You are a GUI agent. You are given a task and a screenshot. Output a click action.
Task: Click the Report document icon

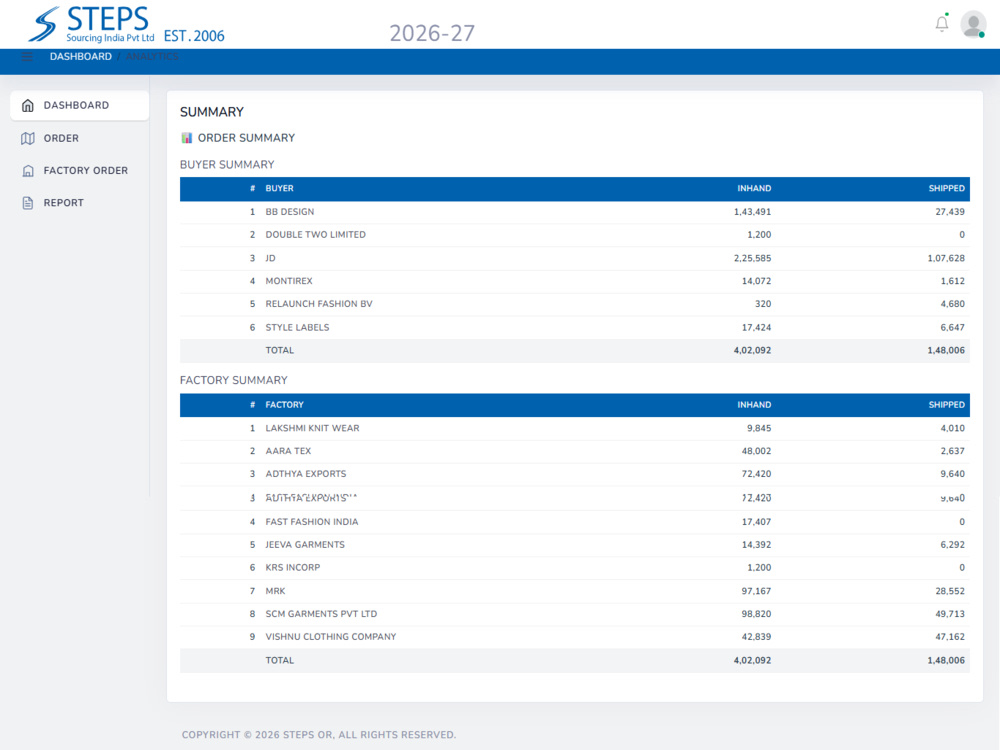[x=27, y=203]
